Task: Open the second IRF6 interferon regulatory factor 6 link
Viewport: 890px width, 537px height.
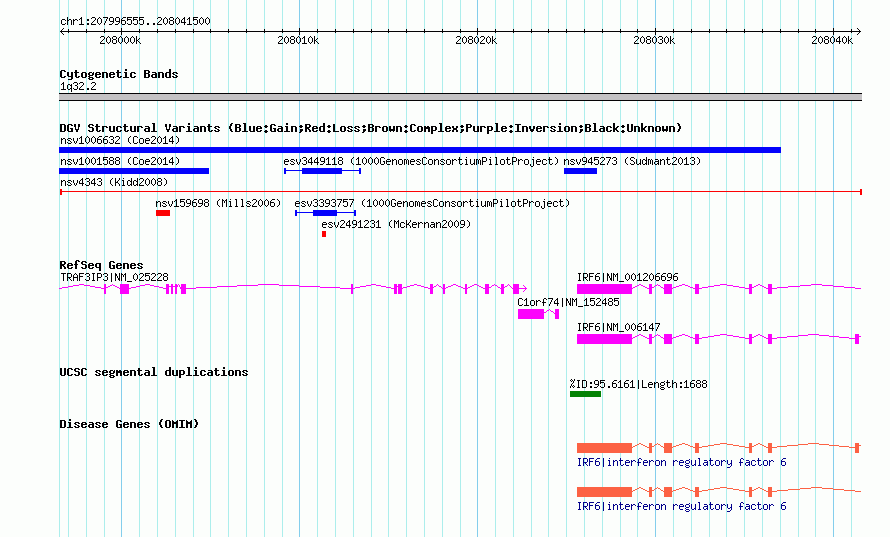Action: click(681, 506)
